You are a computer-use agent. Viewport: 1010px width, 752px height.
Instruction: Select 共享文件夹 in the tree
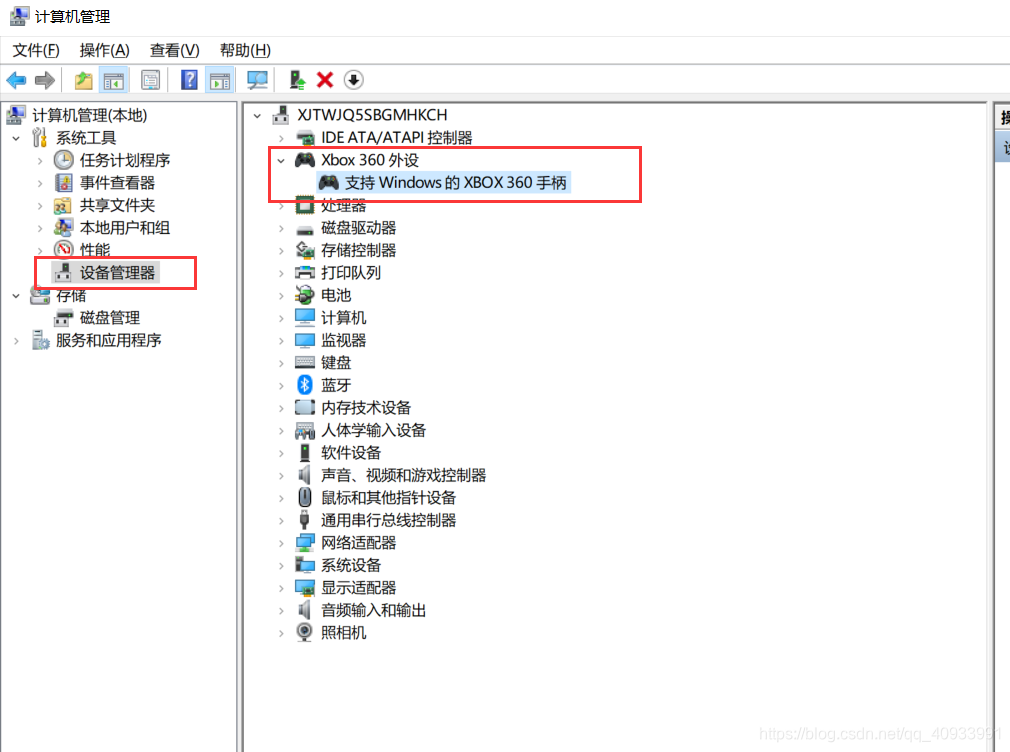click(117, 206)
